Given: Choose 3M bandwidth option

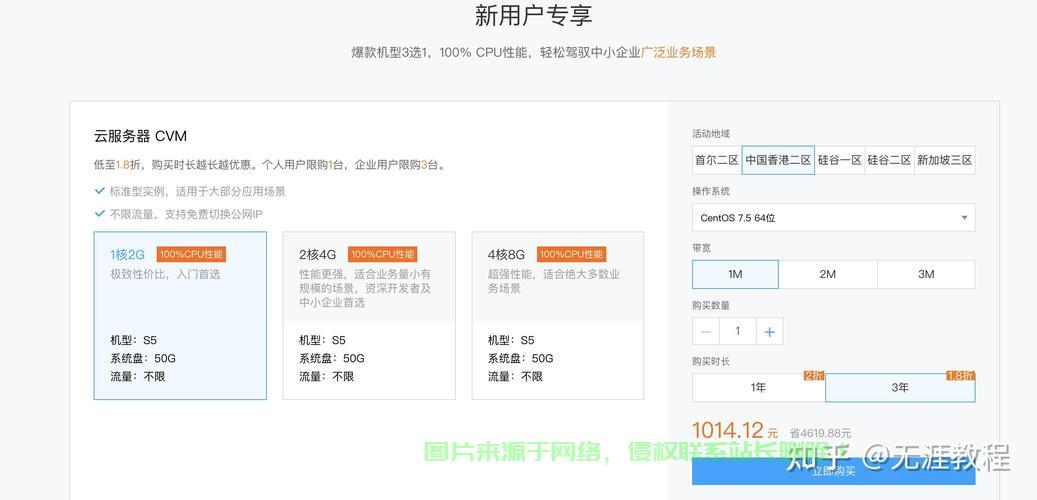Looking at the screenshot, I should 926,274.
